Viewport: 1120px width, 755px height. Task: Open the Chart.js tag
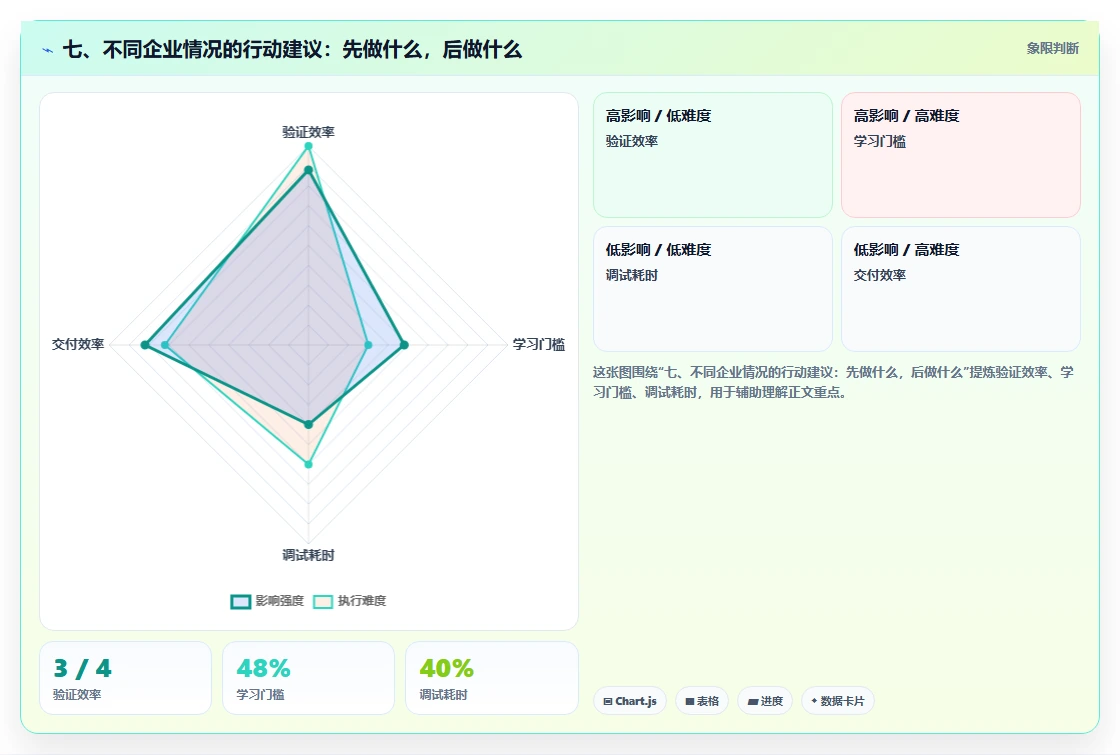click(x=630, y=701)
